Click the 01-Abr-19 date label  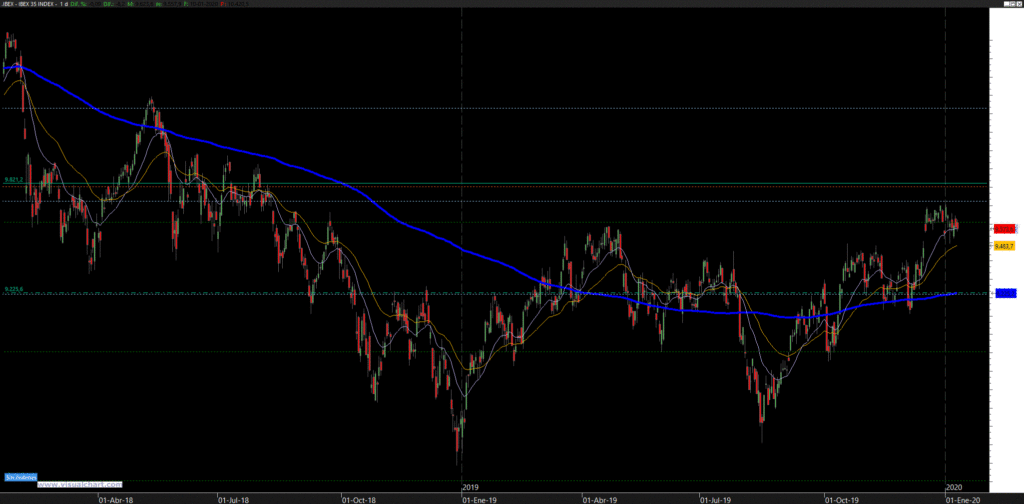coord(600,499)
